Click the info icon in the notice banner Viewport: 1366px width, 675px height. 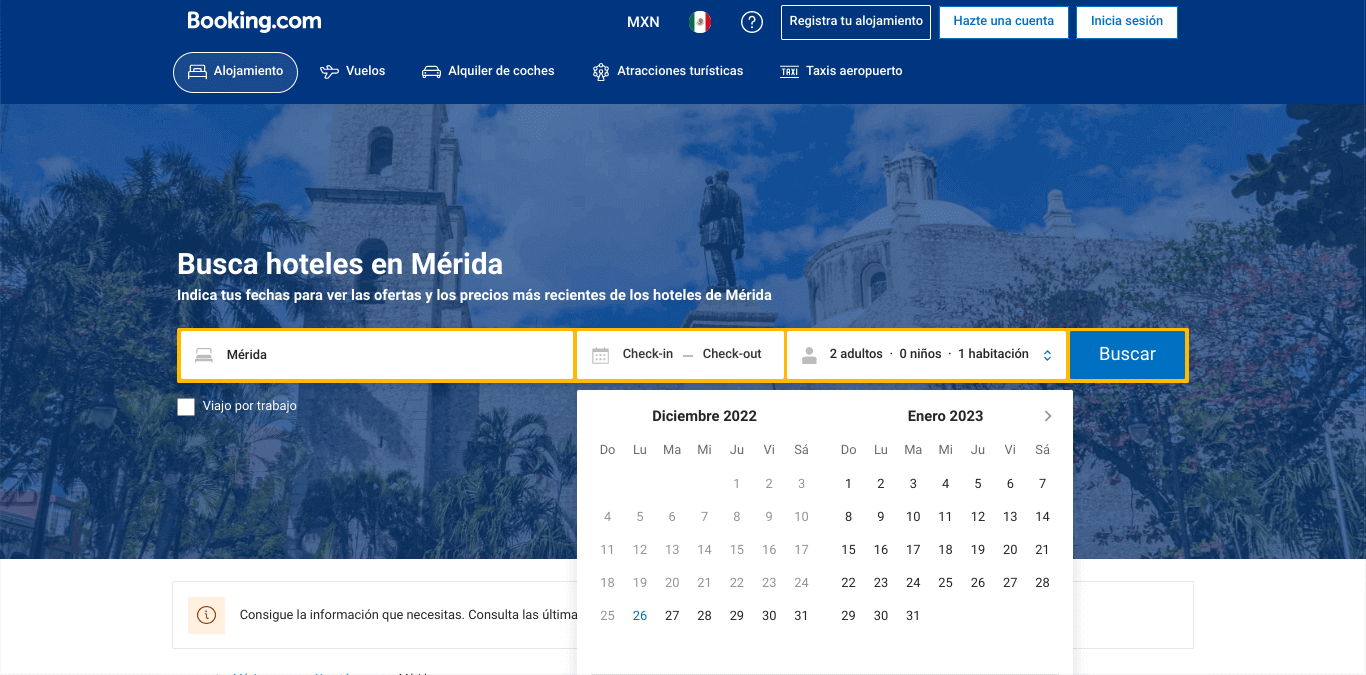point(206,614)
